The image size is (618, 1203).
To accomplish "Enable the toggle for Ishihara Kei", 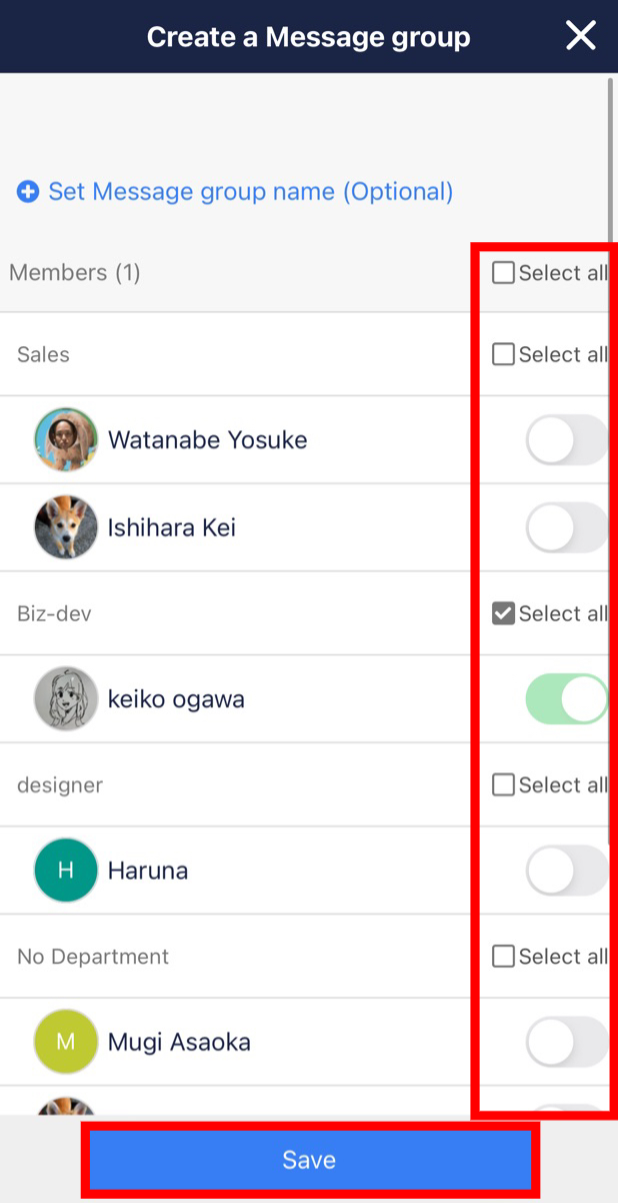I will click(567, 527).
